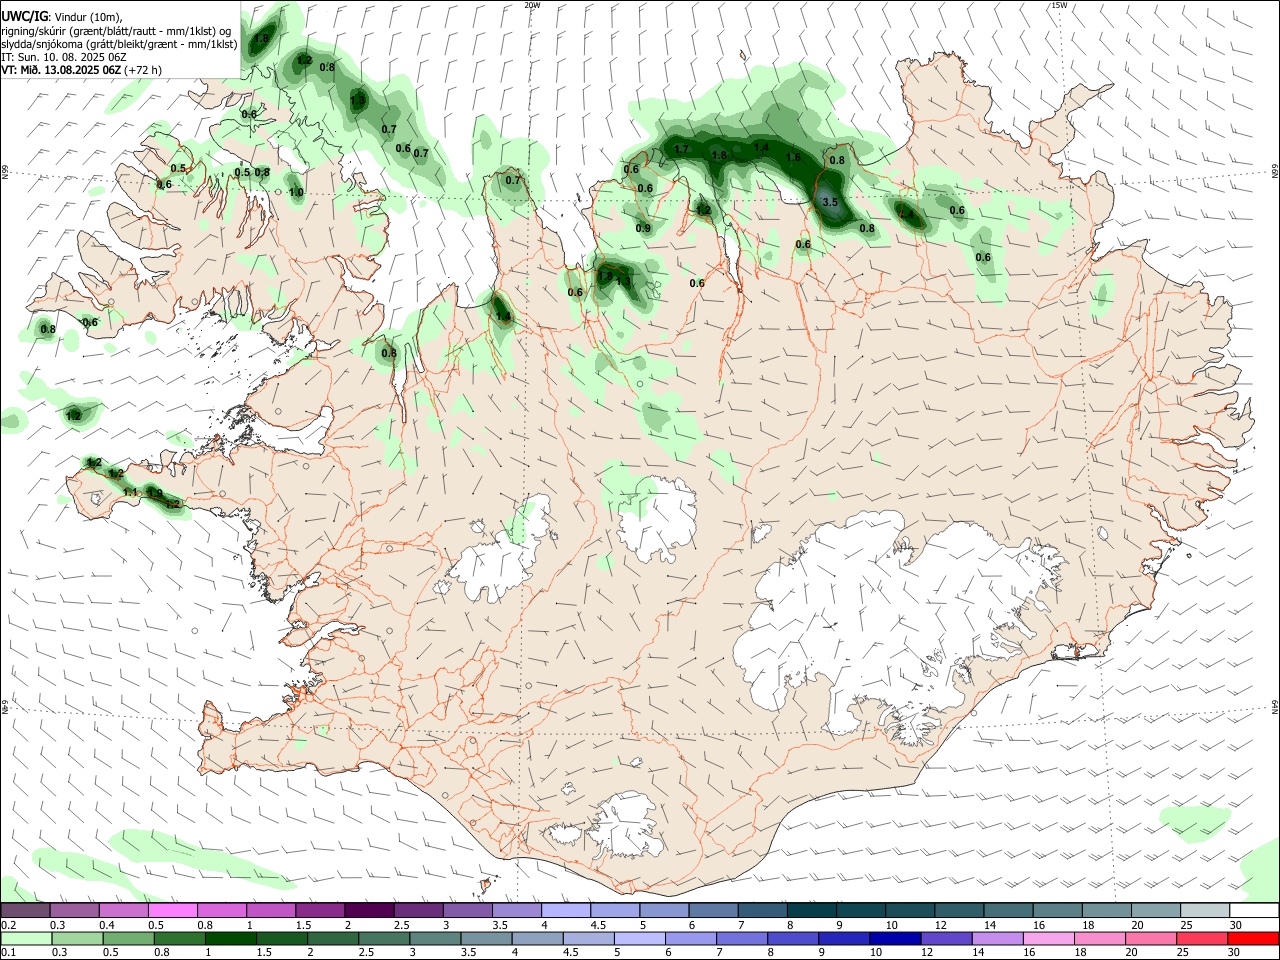Image resolution: width=1280 pixels, height=960 pixels.
Task: Click the '3.5' precipitation value on the map
Action: pos(829,202)
